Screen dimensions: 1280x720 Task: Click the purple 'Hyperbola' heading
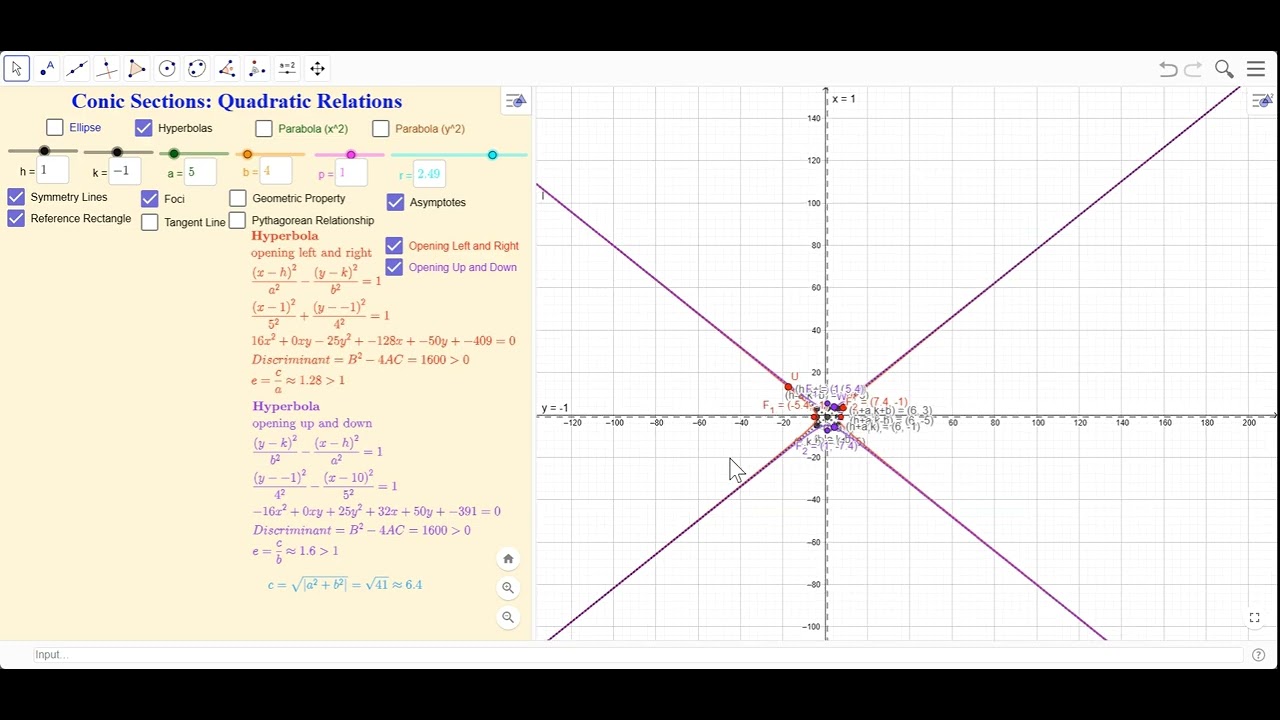tap(286, 406)
